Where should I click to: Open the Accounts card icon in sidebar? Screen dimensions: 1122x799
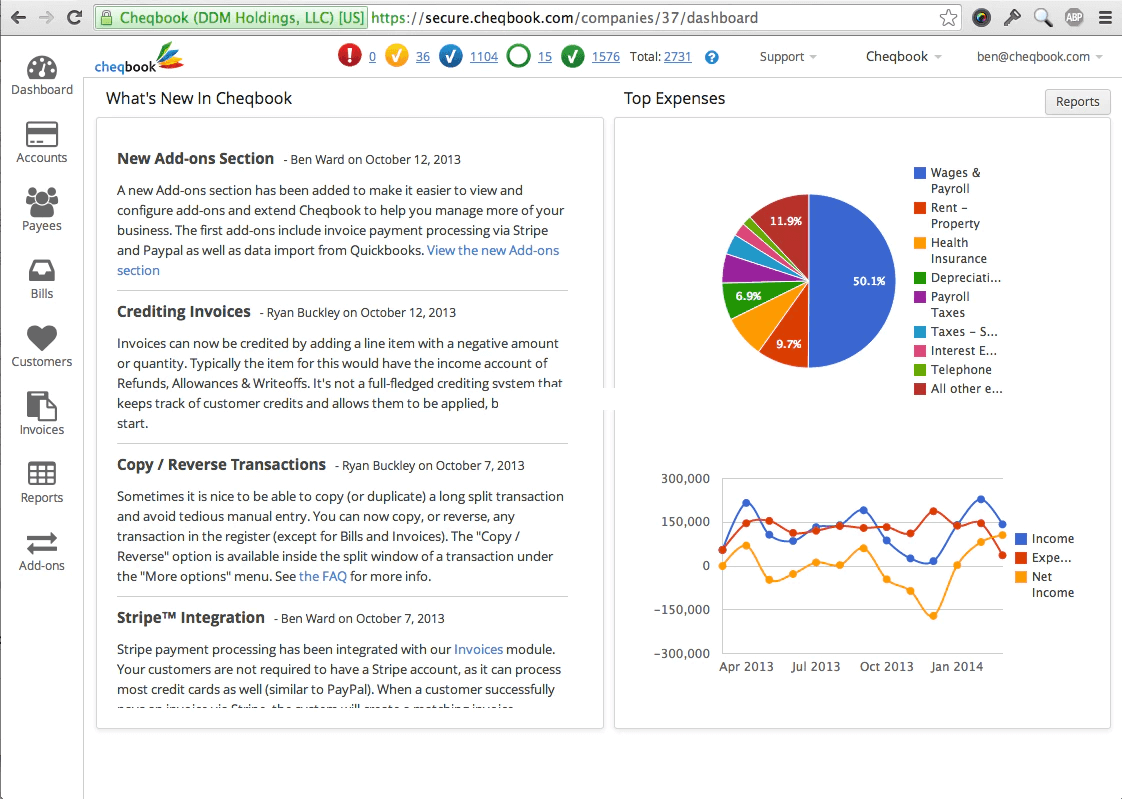pos(42,134)
